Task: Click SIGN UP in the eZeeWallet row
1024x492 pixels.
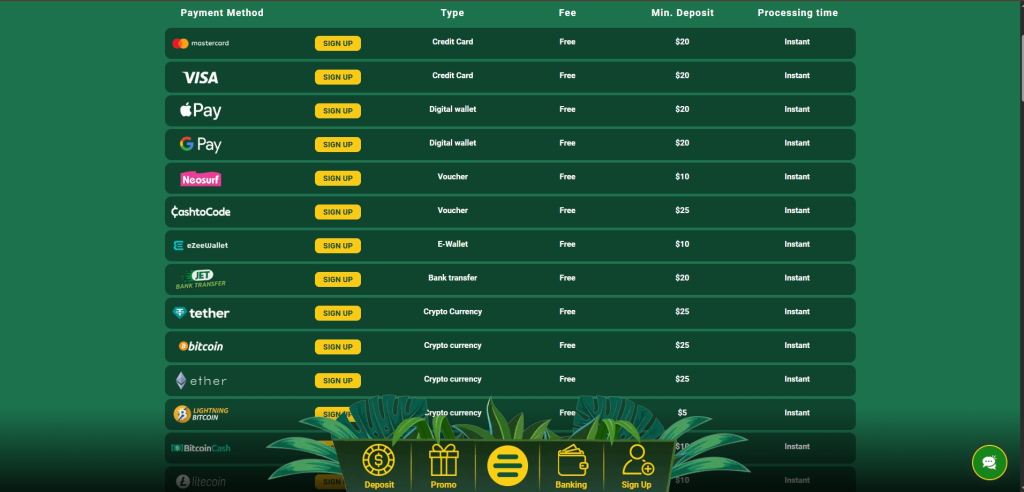Action: tap(338, 246)
